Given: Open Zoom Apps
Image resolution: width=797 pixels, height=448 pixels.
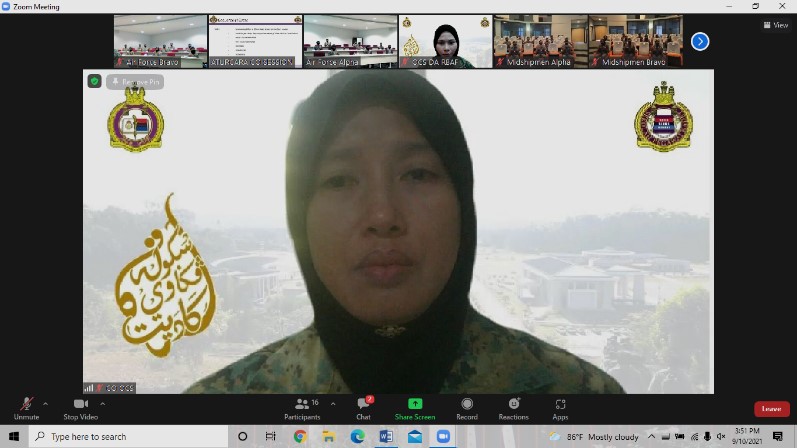Looking at the screenshot, I should click(560, 409).
